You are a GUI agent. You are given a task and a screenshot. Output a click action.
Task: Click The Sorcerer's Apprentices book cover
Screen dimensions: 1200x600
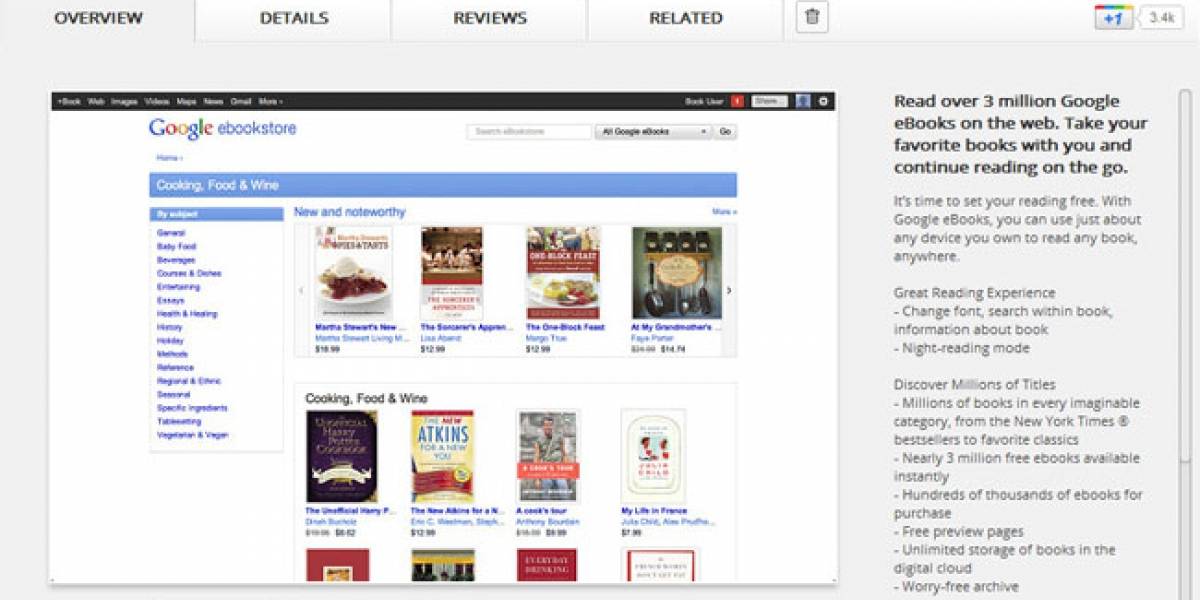pyautogui.click(x=451, y=273)
